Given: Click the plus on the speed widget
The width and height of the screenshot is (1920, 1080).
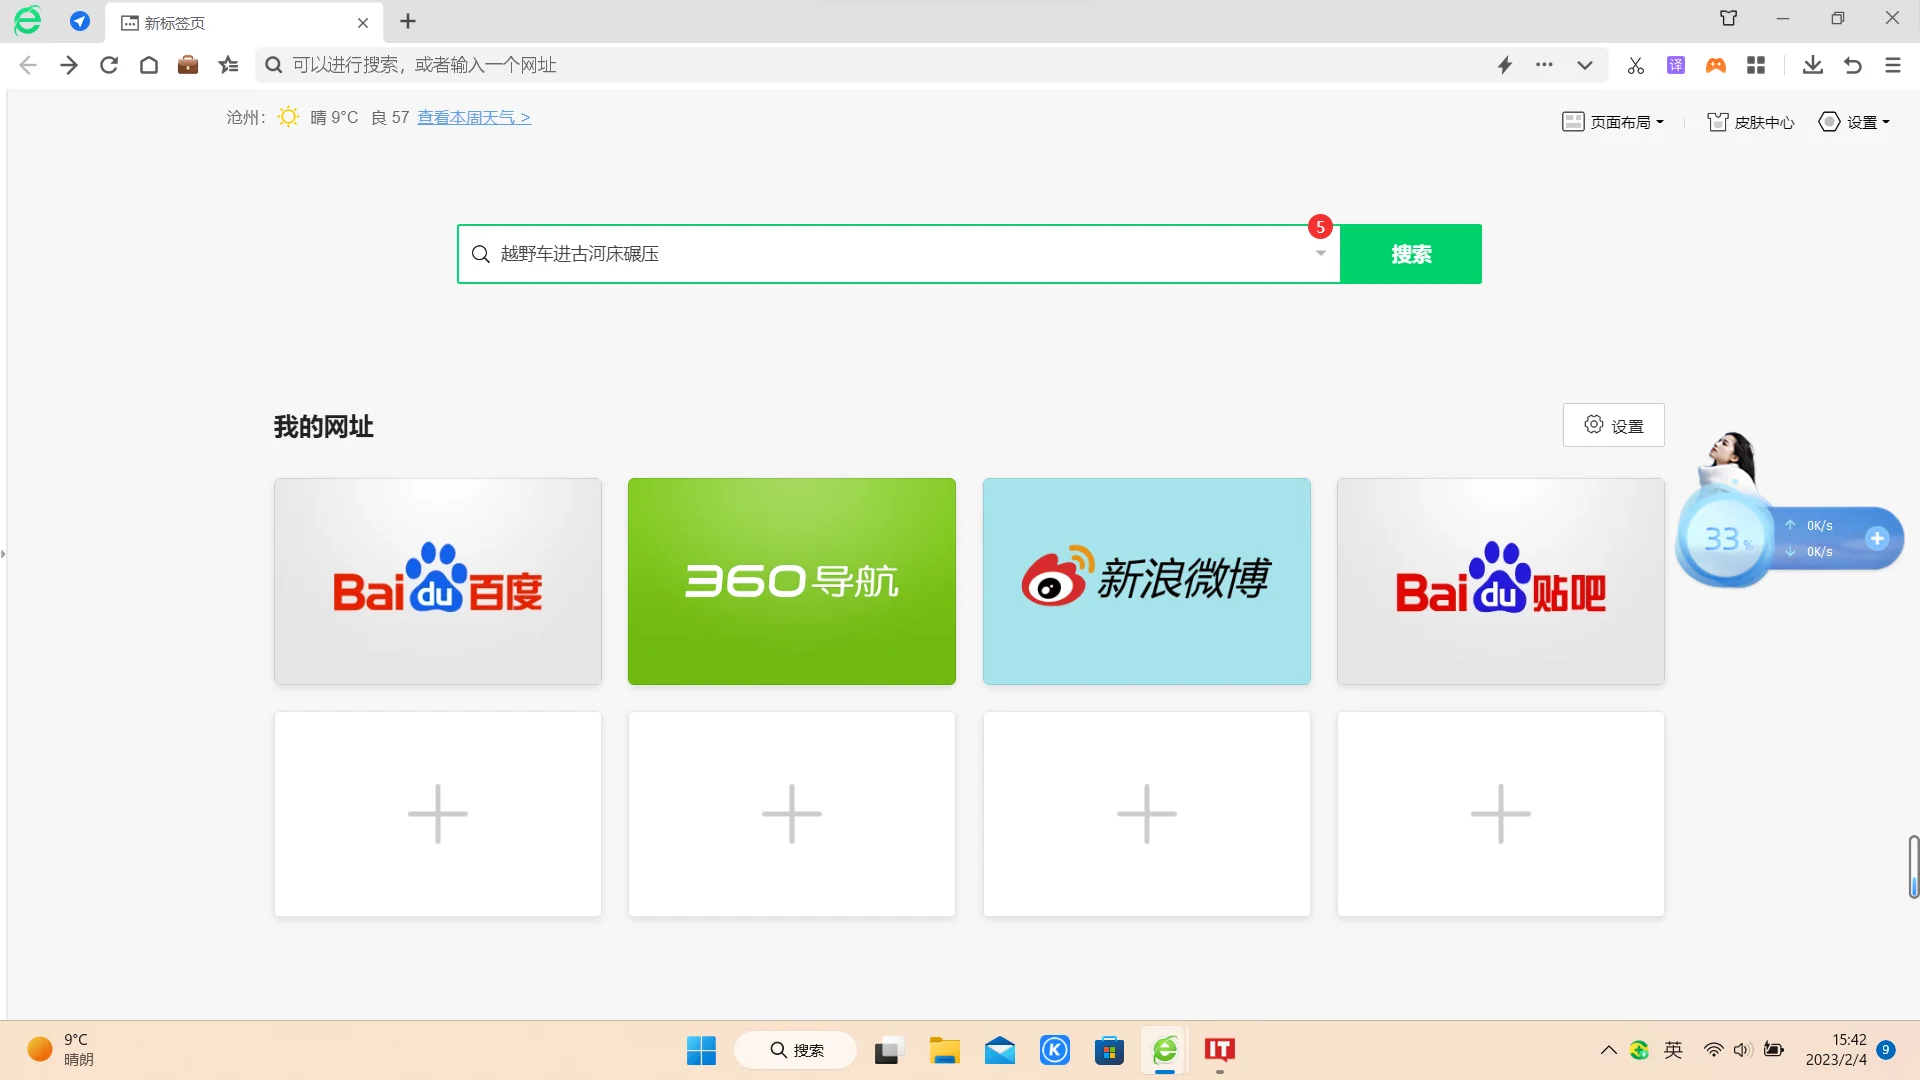Looking at the screenshot, I should coord(1877,538).
